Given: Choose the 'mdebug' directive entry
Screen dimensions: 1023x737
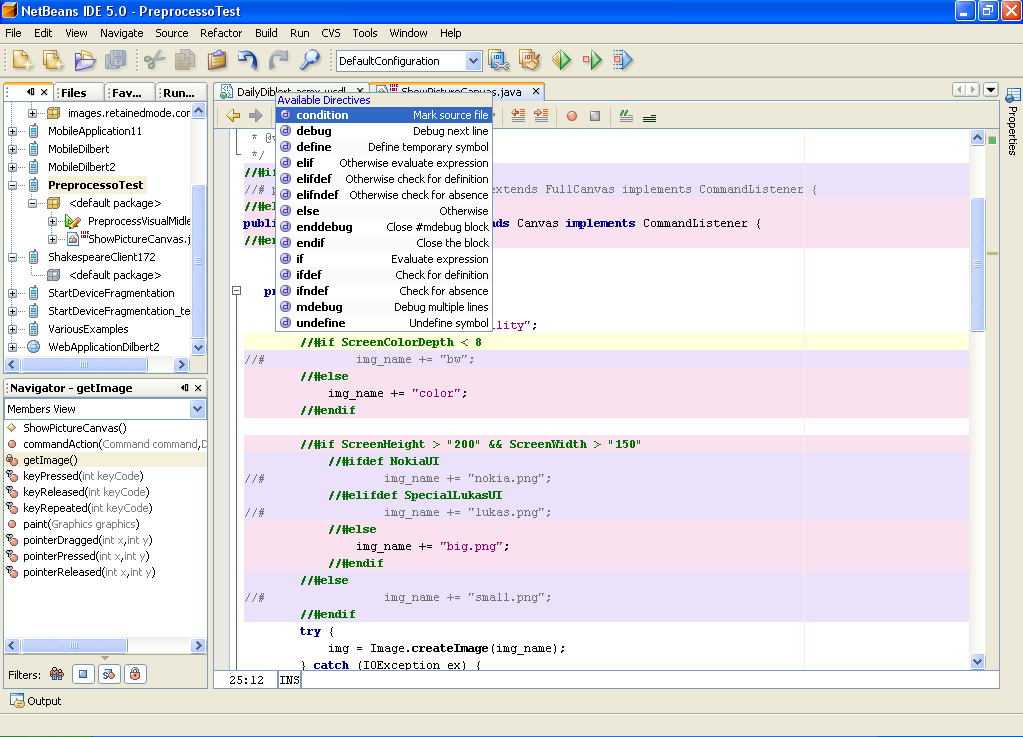Looking at the screenshot, I should (384, 307).
